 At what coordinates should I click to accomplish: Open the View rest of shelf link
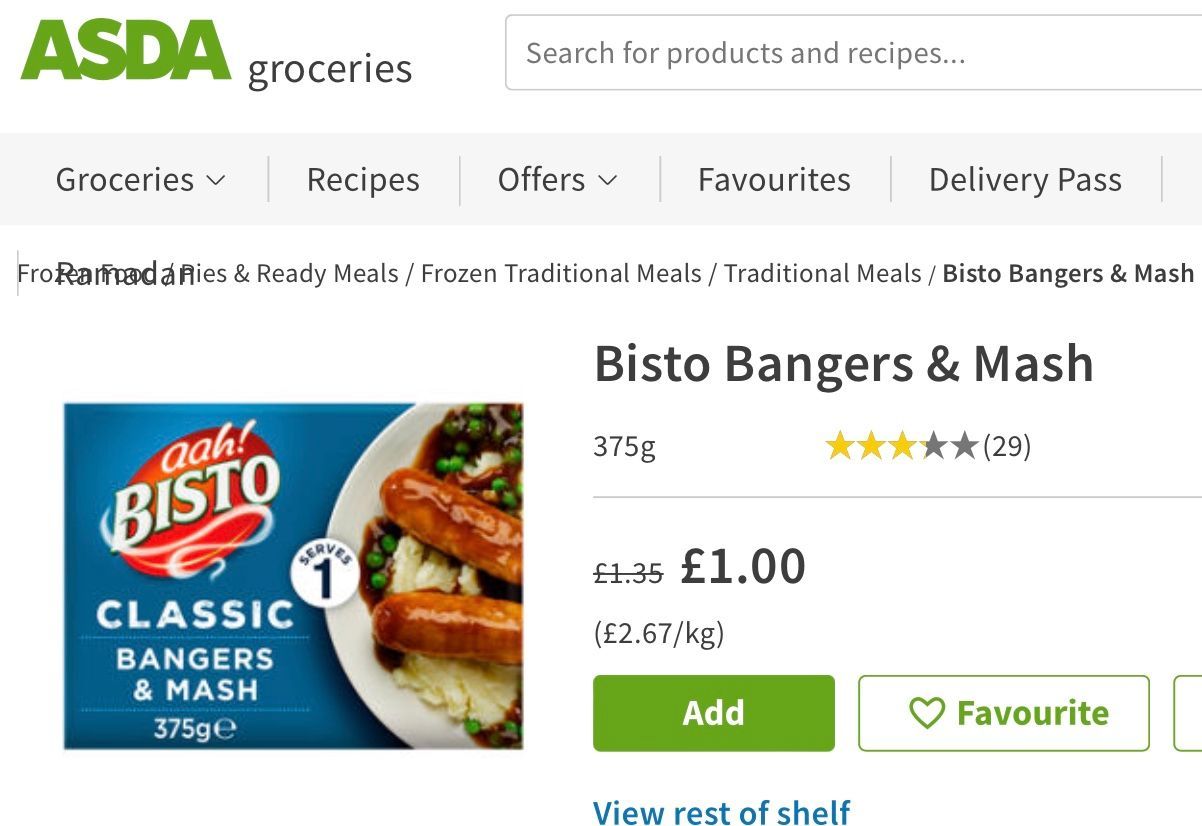[x=722, y=812]
